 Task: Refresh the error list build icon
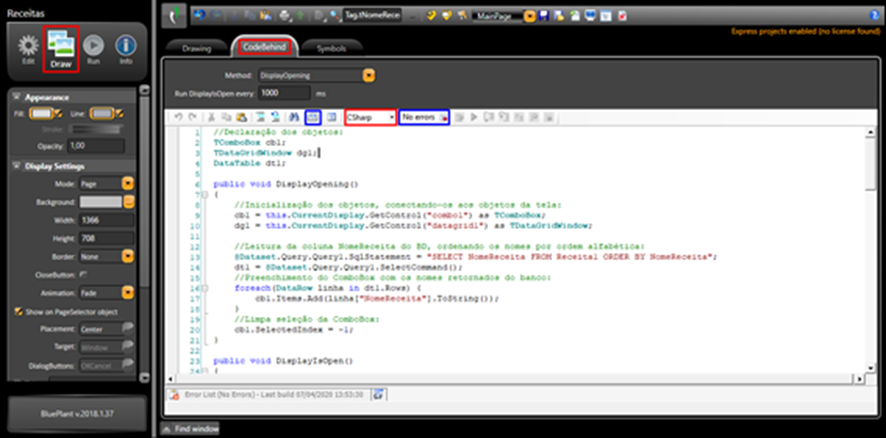point(379,394)
